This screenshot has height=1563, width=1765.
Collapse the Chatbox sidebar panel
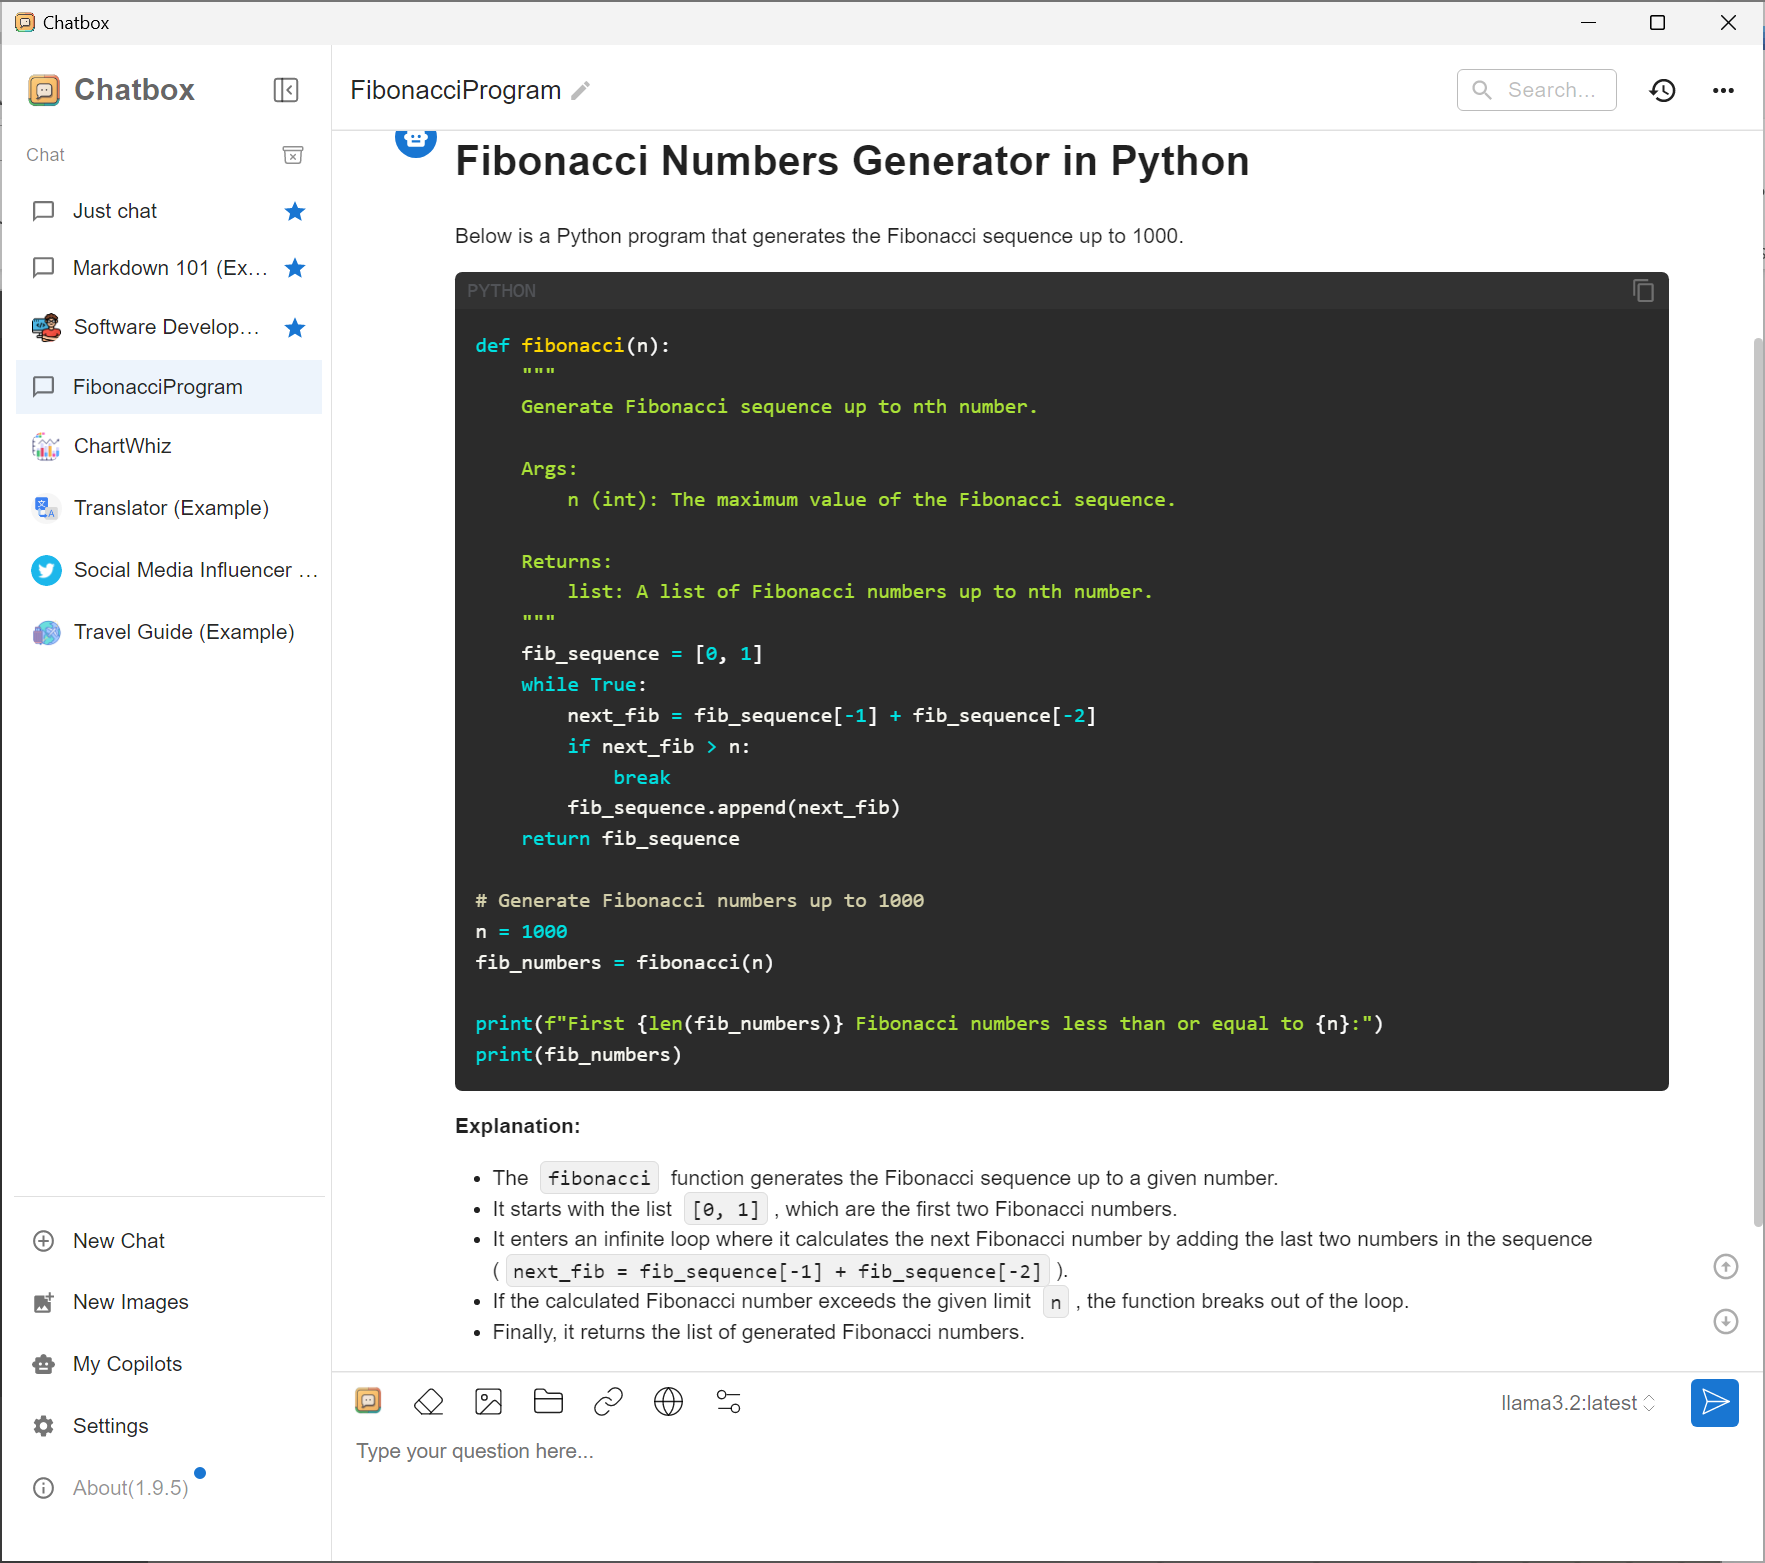click(x=286, y=90)
